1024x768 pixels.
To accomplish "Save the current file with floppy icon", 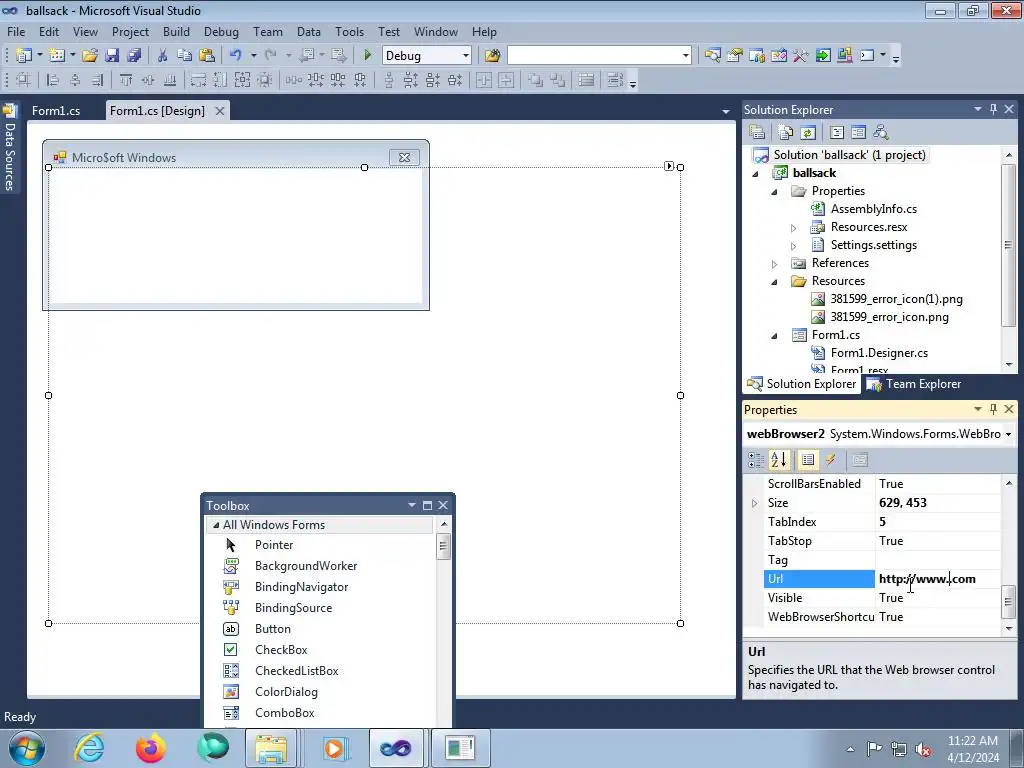I will click(112, 56).
